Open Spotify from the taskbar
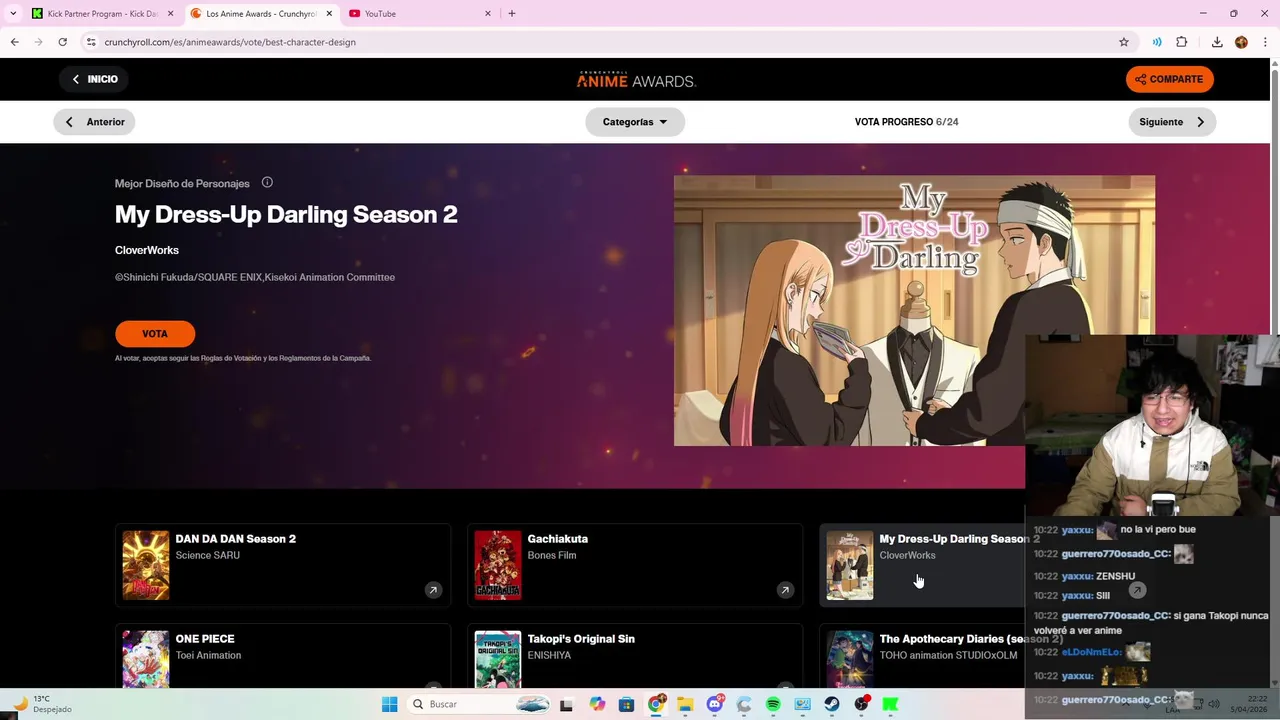The height and width of the screenshot is (720, 1280). [773, 704]
